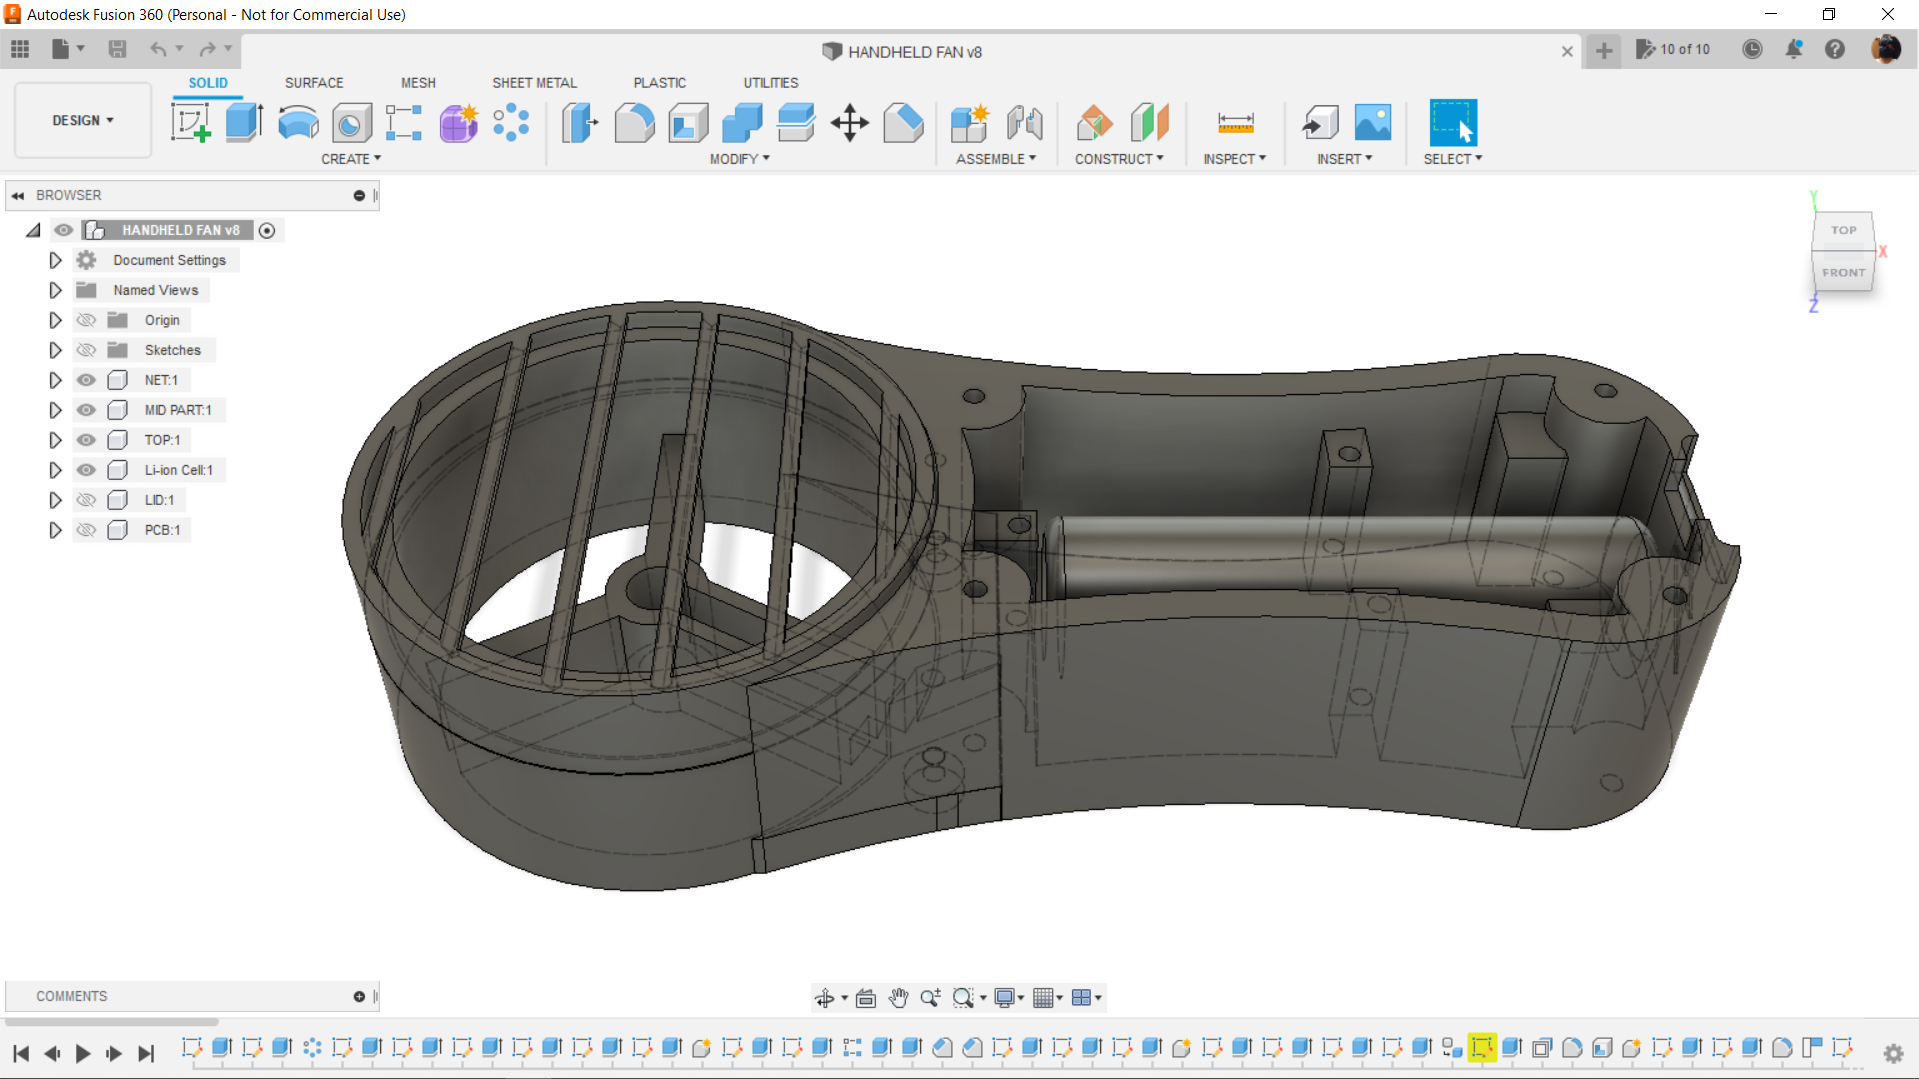Switch to the SHEET METAL tab

point(534,83)
